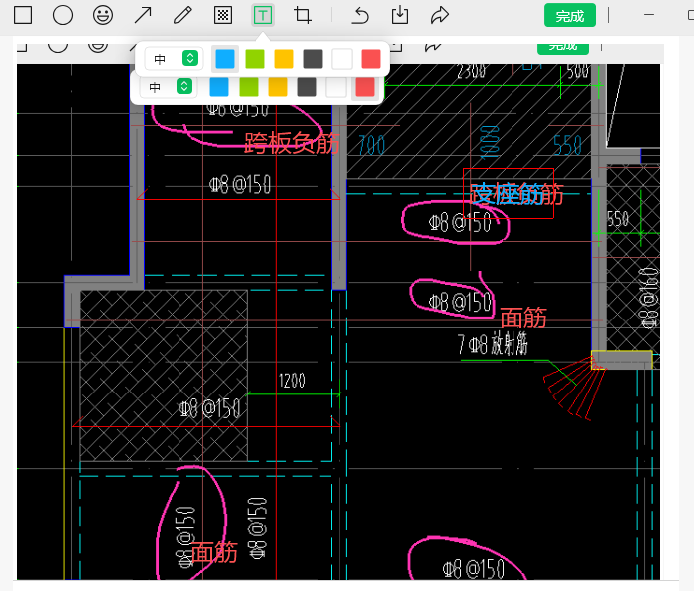This screenshot has height=591, width=694.
Task: Choose the dark gray color swatch
Action: (313, 59)
